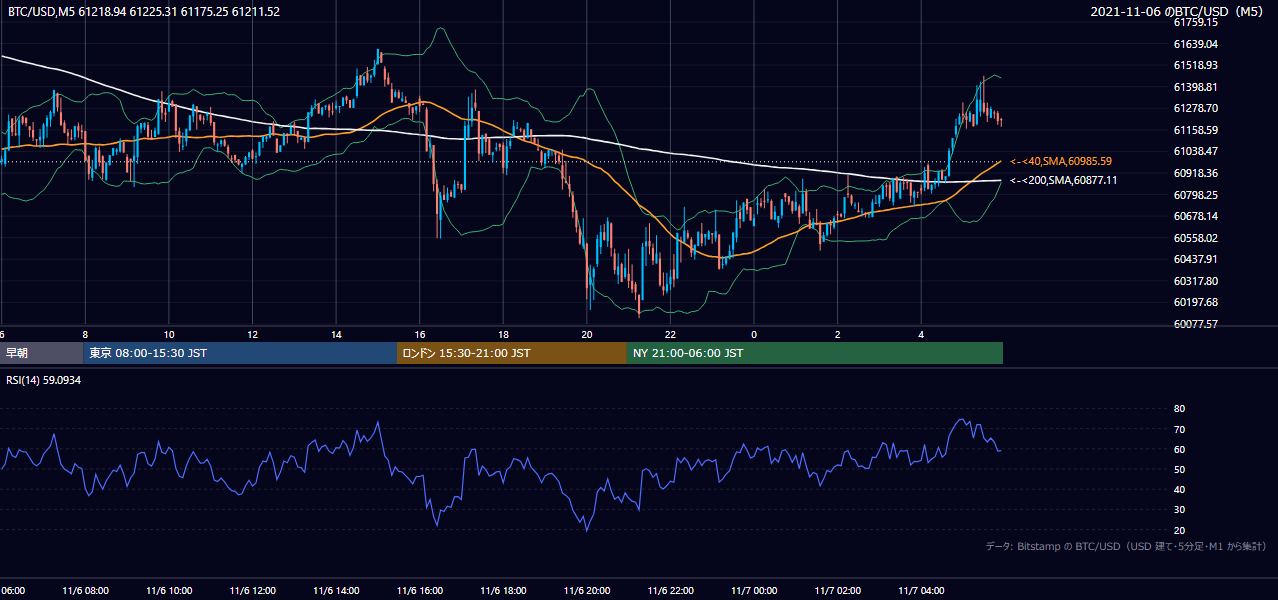The width and height of the screenshot is (1278, 600).
Task: Click the 11/6 12:00 date label
Action: click(x=253, y=591)
